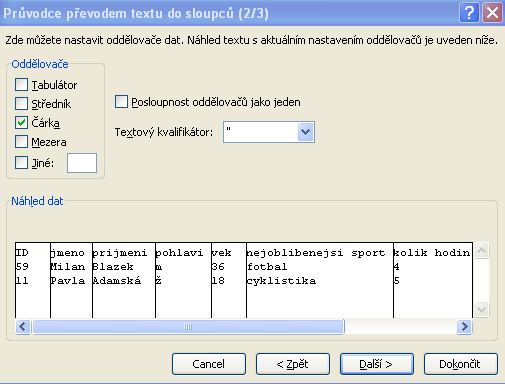The height and width of the screenshot is (384, 505).
Task: Enable the Středník delimiter checkbox
Action: pos(21,104)
